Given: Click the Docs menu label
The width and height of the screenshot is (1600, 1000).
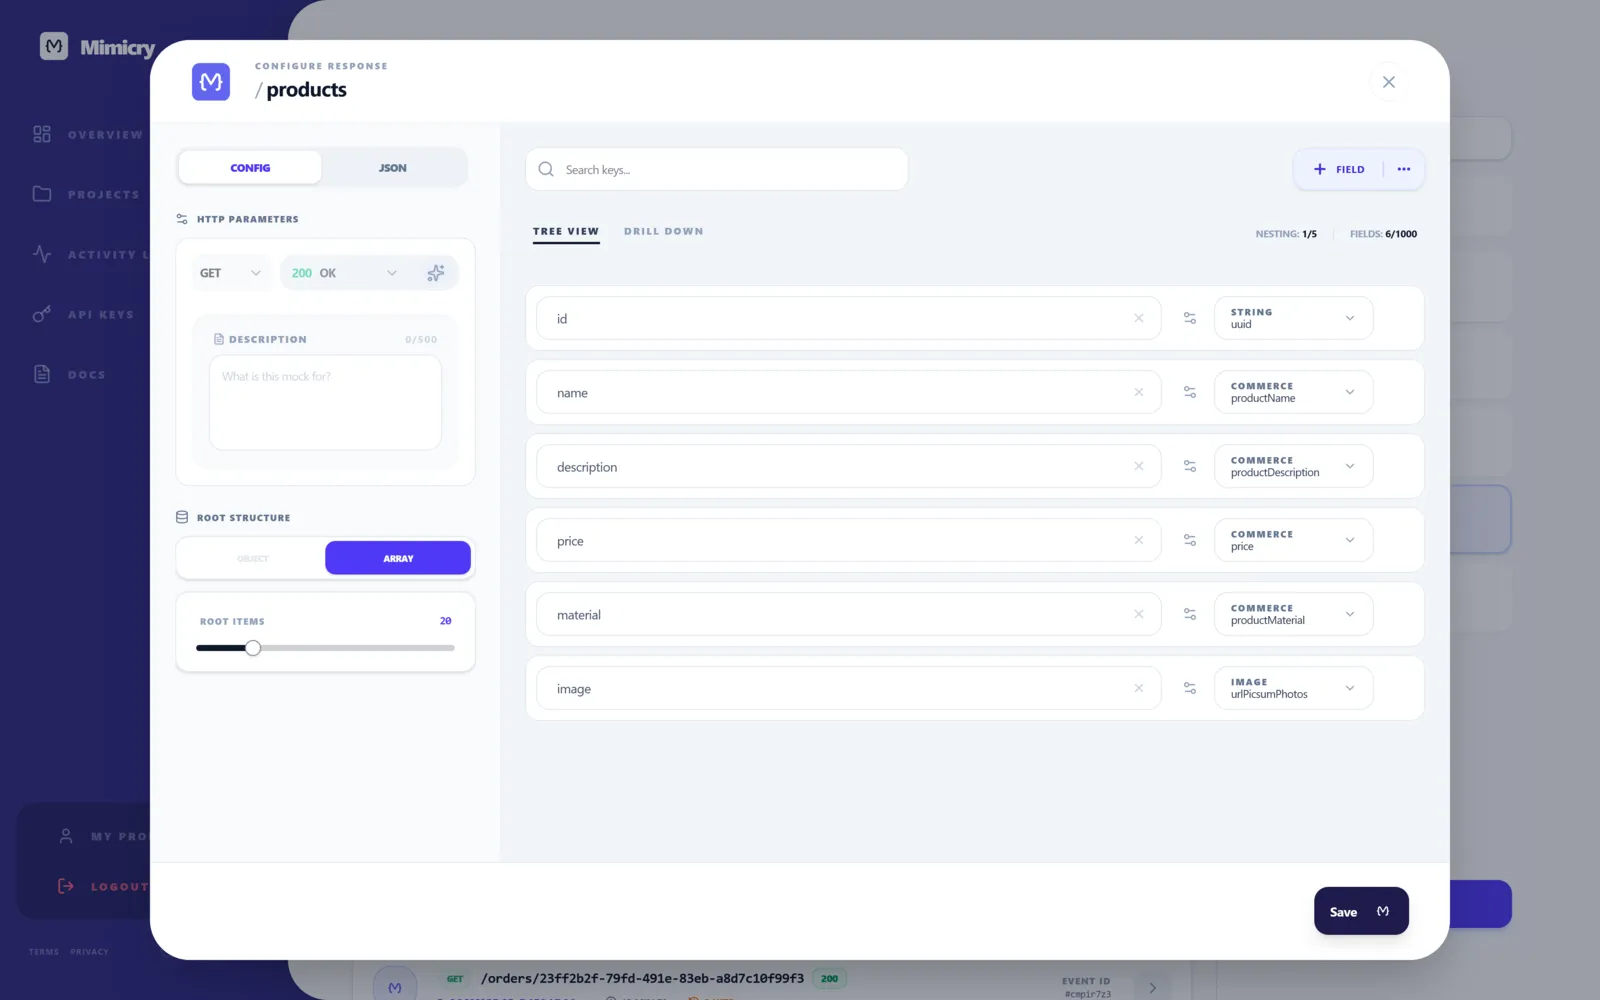Looking at the screenshot, I should 87,374.
